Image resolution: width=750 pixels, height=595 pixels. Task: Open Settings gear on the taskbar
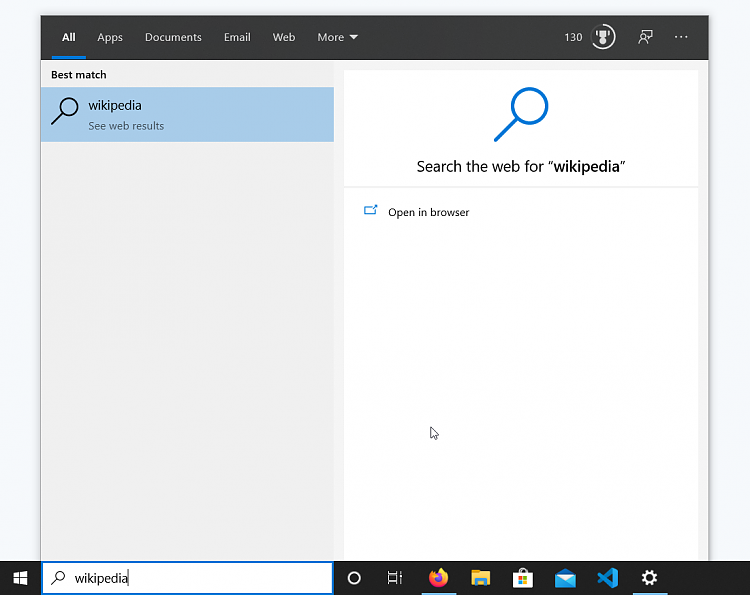[x=649, y=578]
